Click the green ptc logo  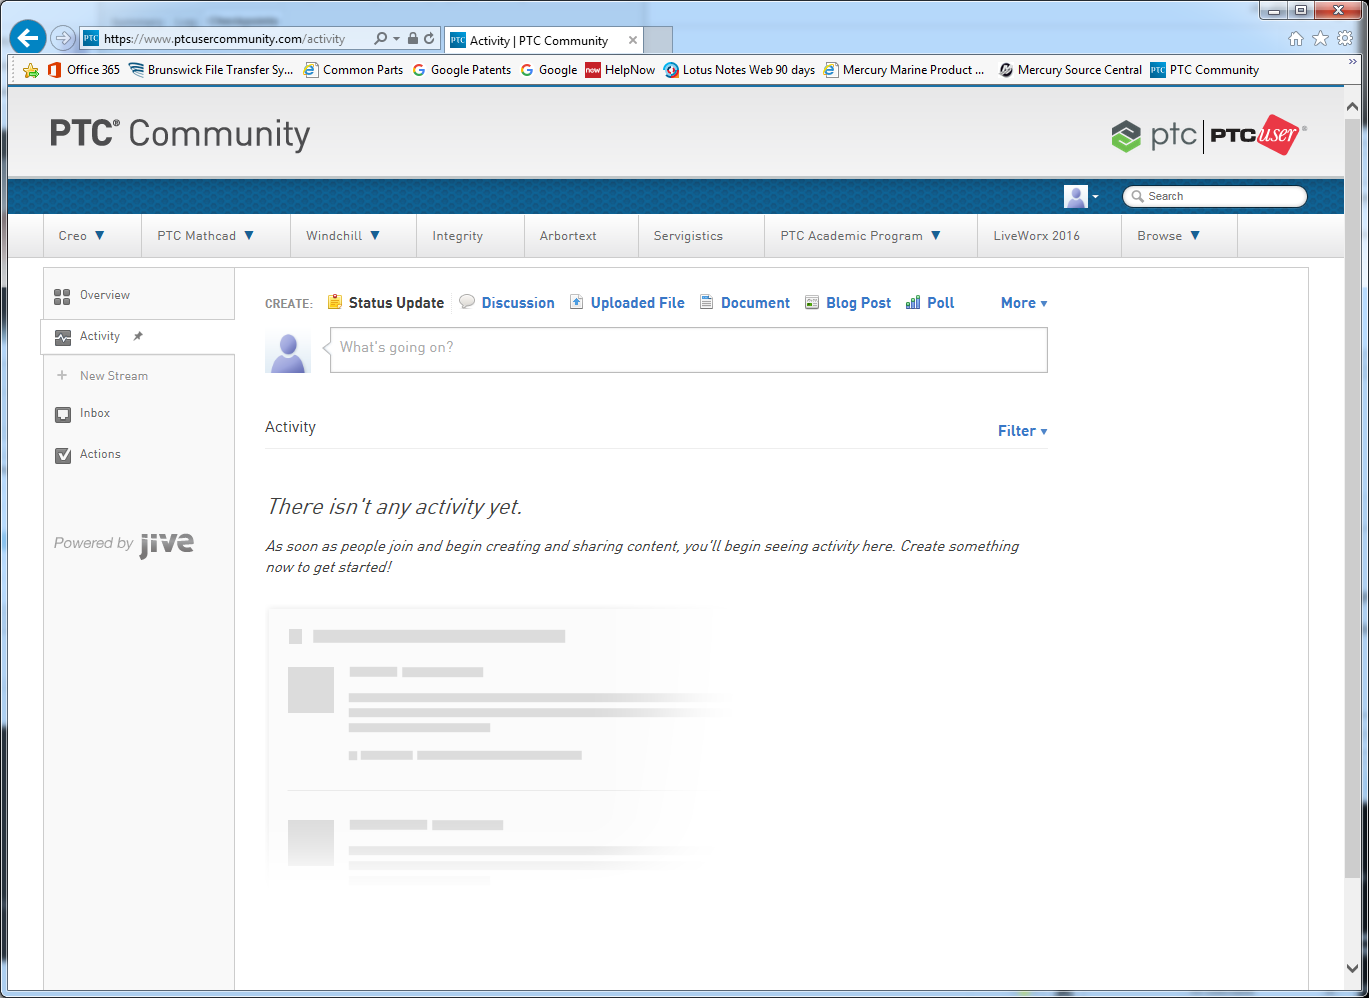[x=1153, y=135]
